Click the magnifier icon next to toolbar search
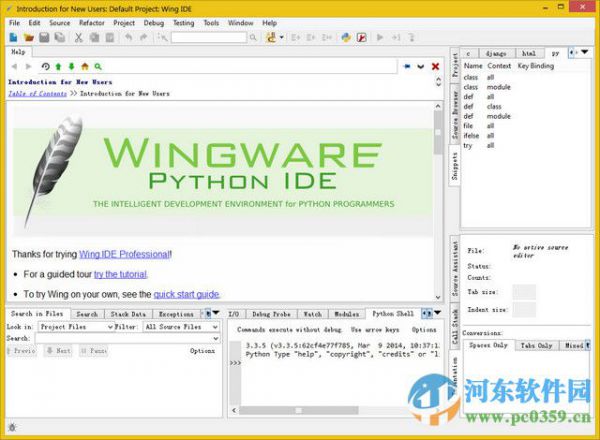This screenshot has height=440, width=600. 253,37
